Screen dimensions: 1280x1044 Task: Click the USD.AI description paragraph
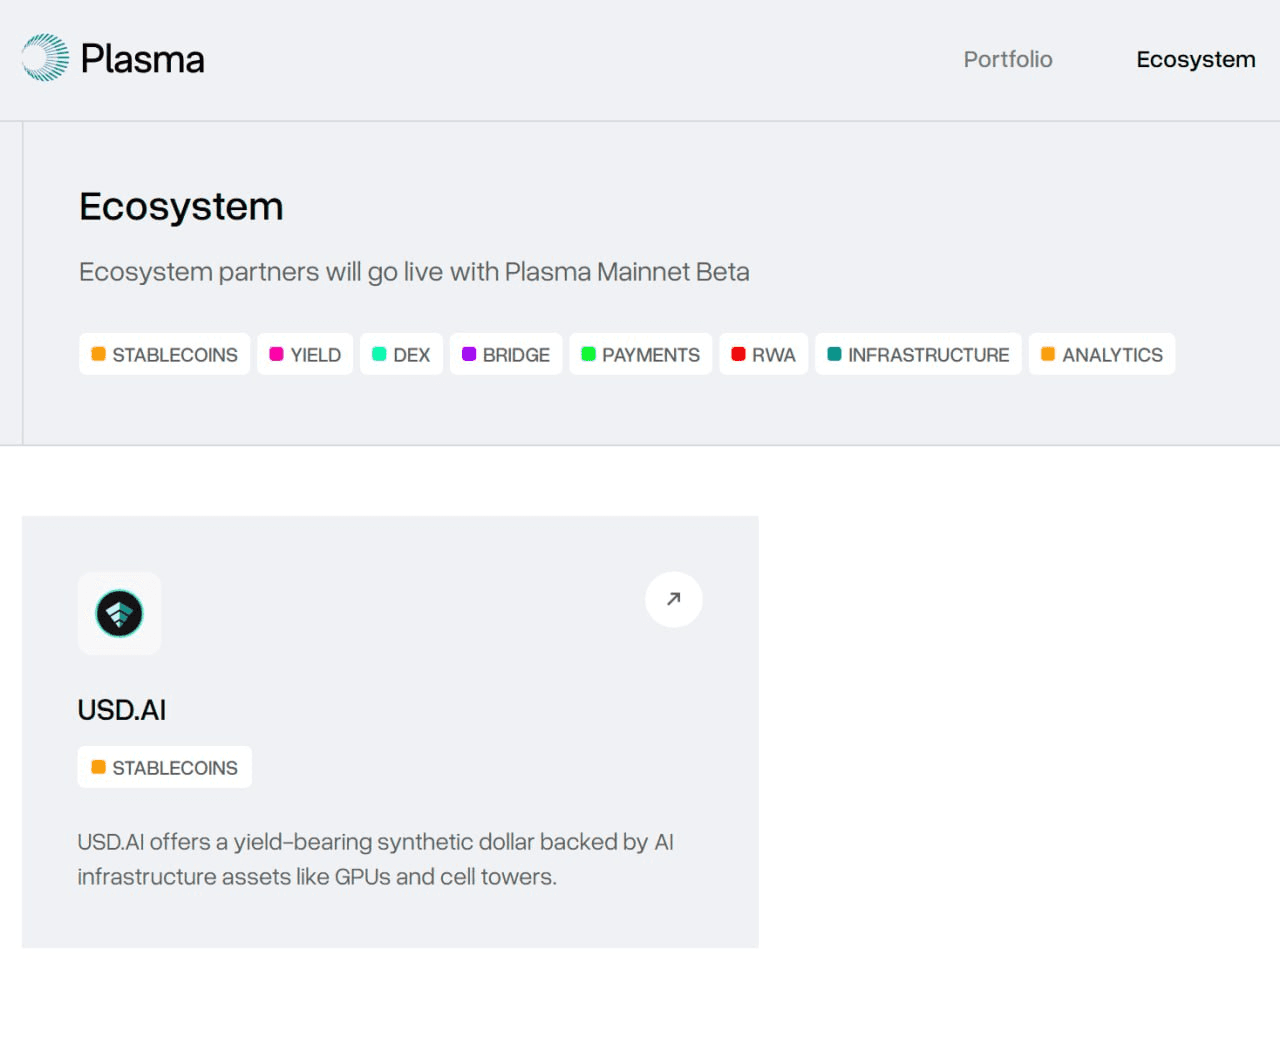(376, 859)
